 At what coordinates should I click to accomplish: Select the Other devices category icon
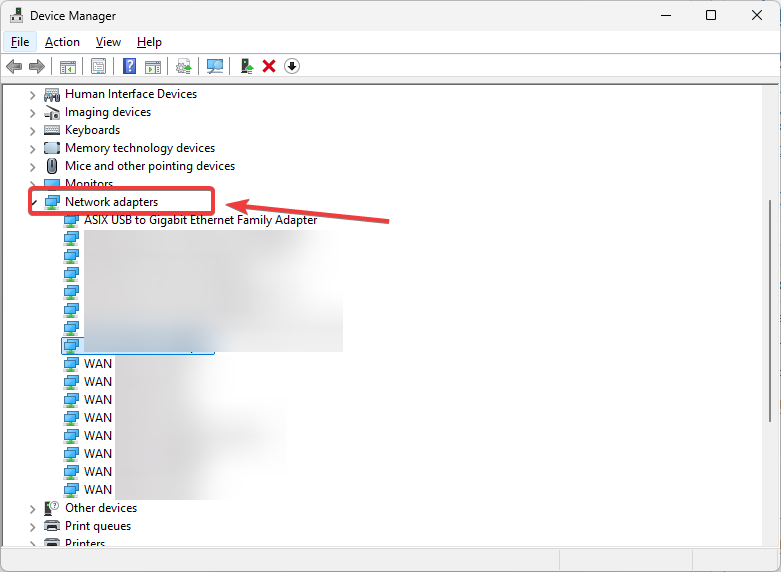pyautogui.click(x=52, y=508)
